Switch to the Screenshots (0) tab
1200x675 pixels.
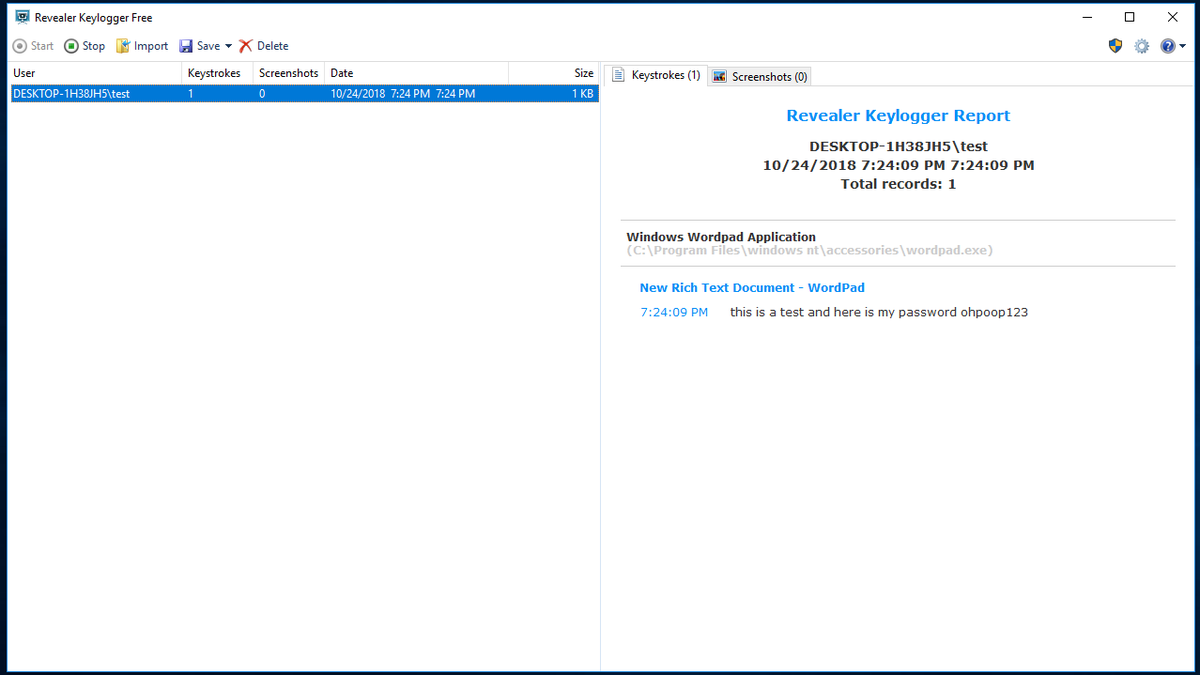click(760, 76)
